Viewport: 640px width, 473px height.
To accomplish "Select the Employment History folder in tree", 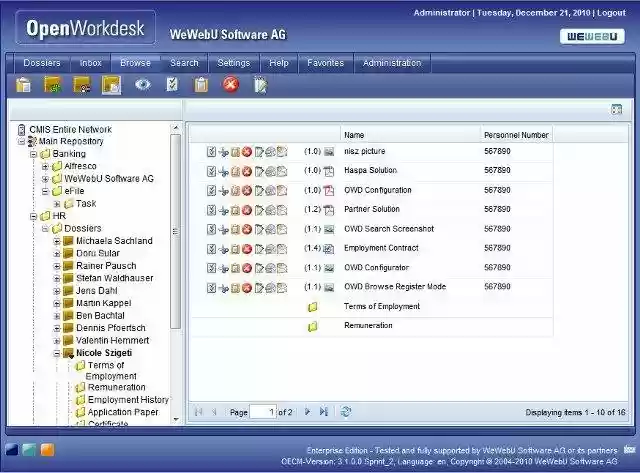I will pos(128,400).
